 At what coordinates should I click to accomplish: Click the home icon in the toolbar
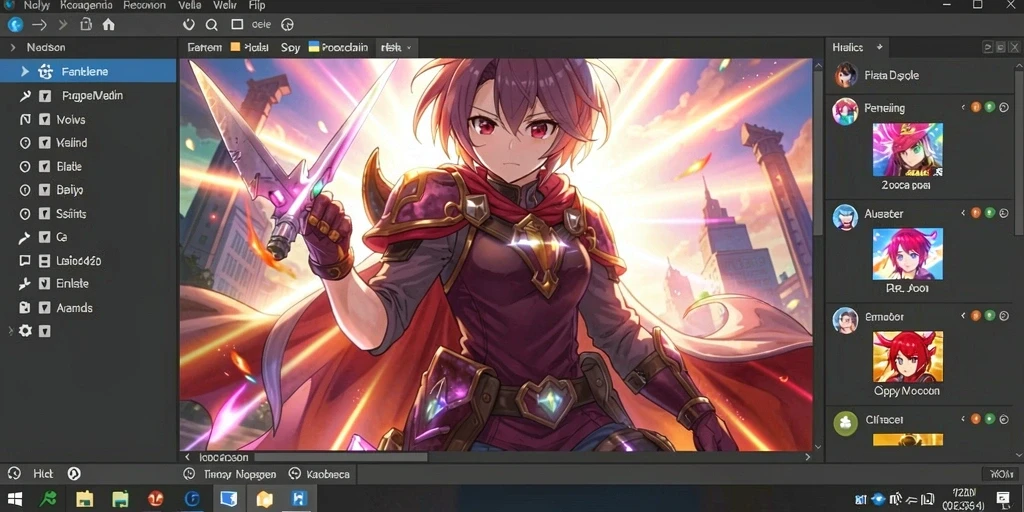click(108, 25)
